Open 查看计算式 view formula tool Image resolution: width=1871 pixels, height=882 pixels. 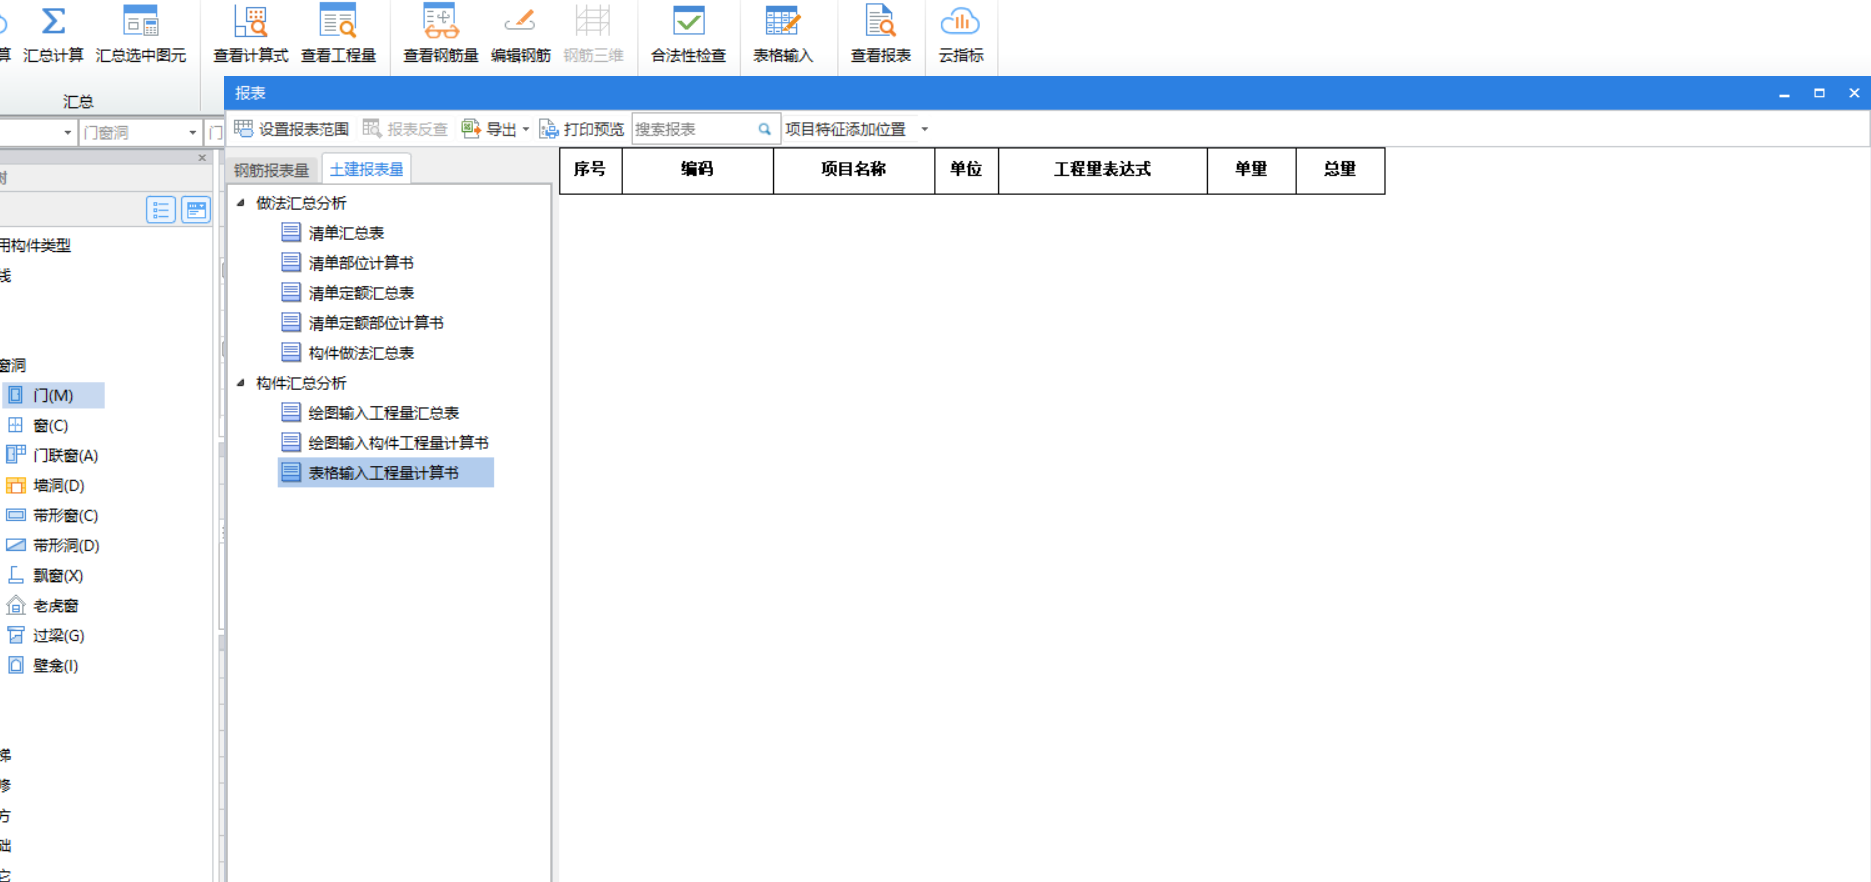(x=251, y=35)
